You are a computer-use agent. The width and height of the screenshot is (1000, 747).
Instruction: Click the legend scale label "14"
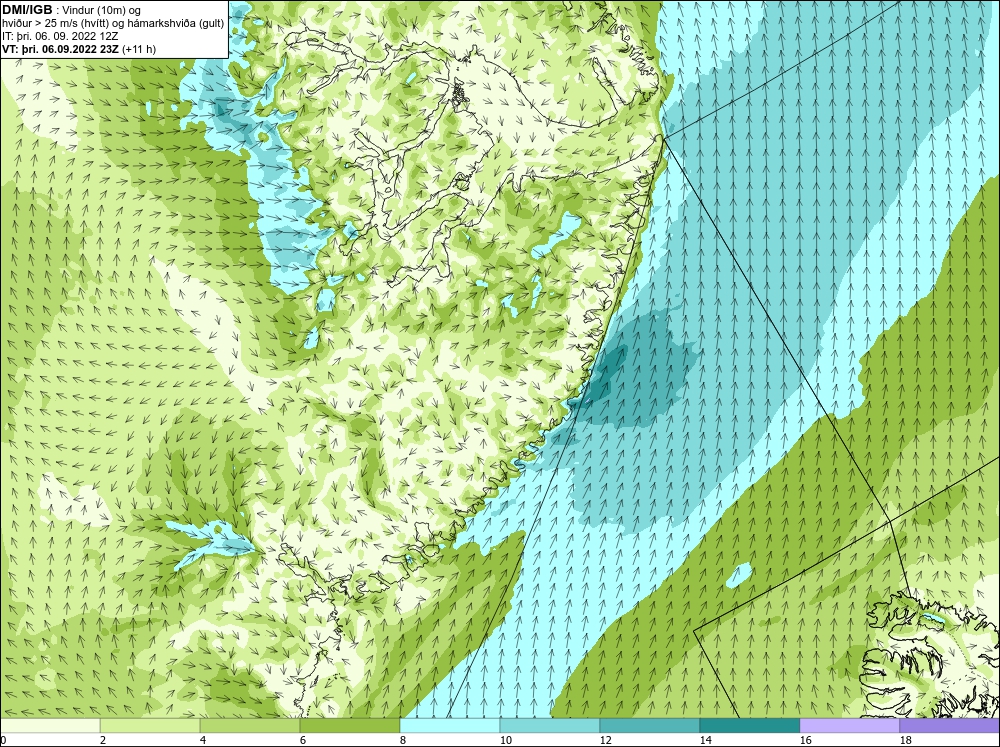pos(706,740)
